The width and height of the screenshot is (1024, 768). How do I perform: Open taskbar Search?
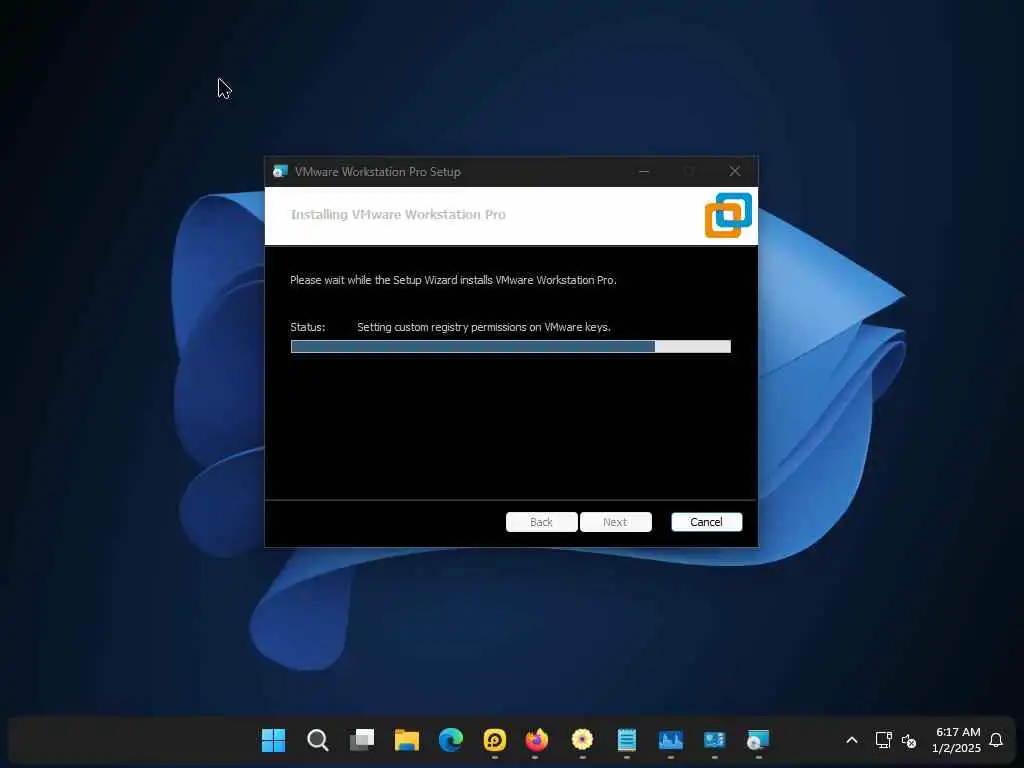(x=317, y=740)
